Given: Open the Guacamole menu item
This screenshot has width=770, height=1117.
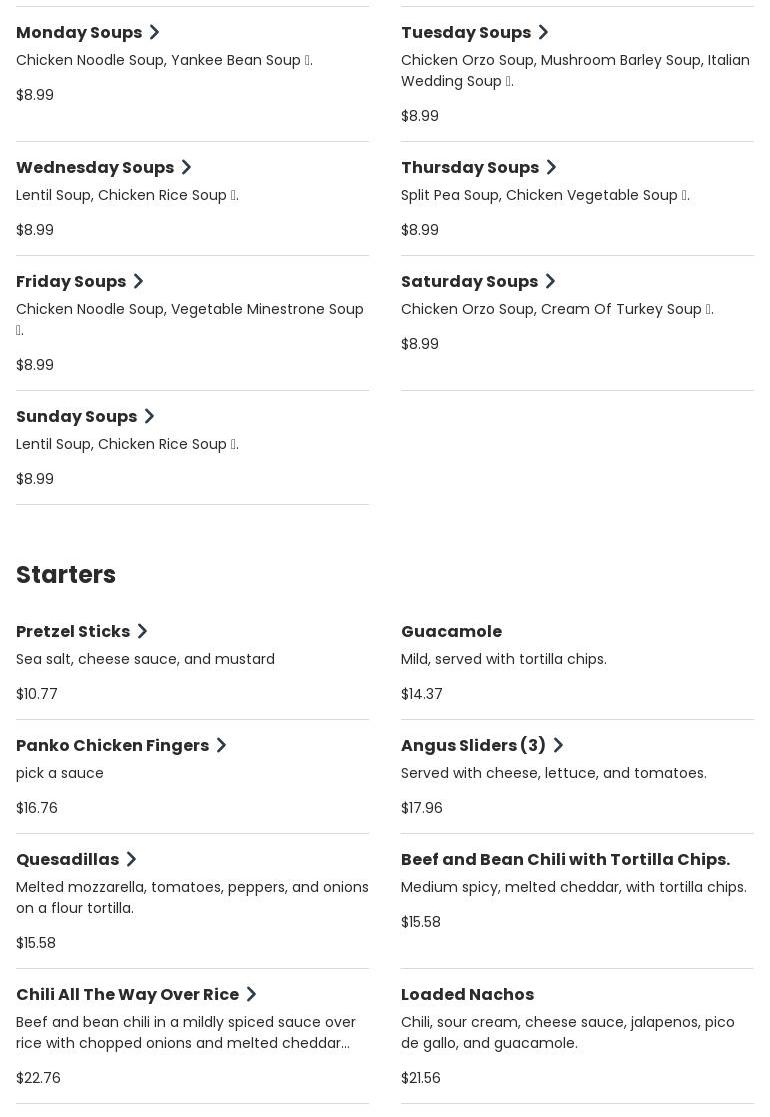Looking at the screenshot, I should click(451, 632).
